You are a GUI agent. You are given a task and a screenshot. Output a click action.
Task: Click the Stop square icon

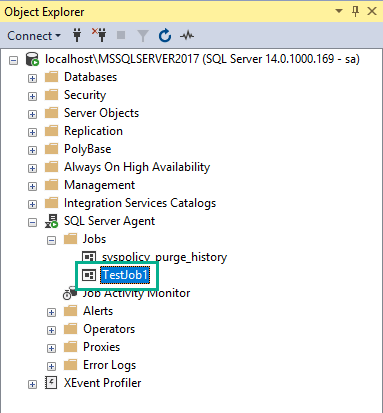pyautogui.click(x=121, y=35)
